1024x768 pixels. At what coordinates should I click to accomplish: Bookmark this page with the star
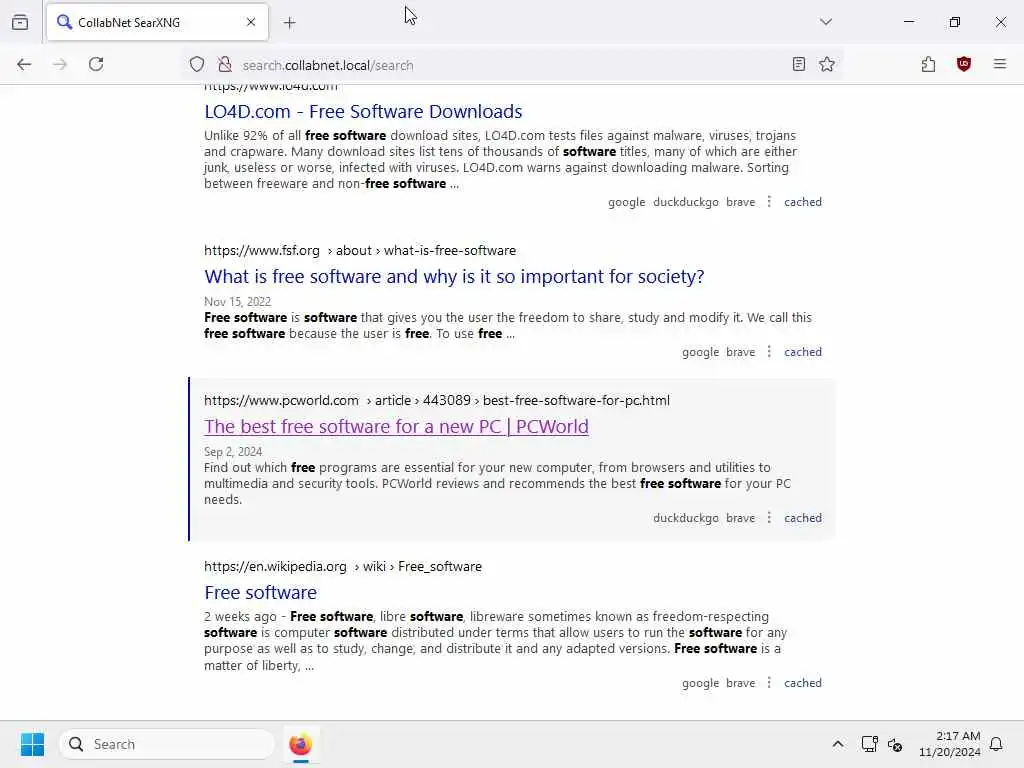pyautogui.click(x=827, y=64)
